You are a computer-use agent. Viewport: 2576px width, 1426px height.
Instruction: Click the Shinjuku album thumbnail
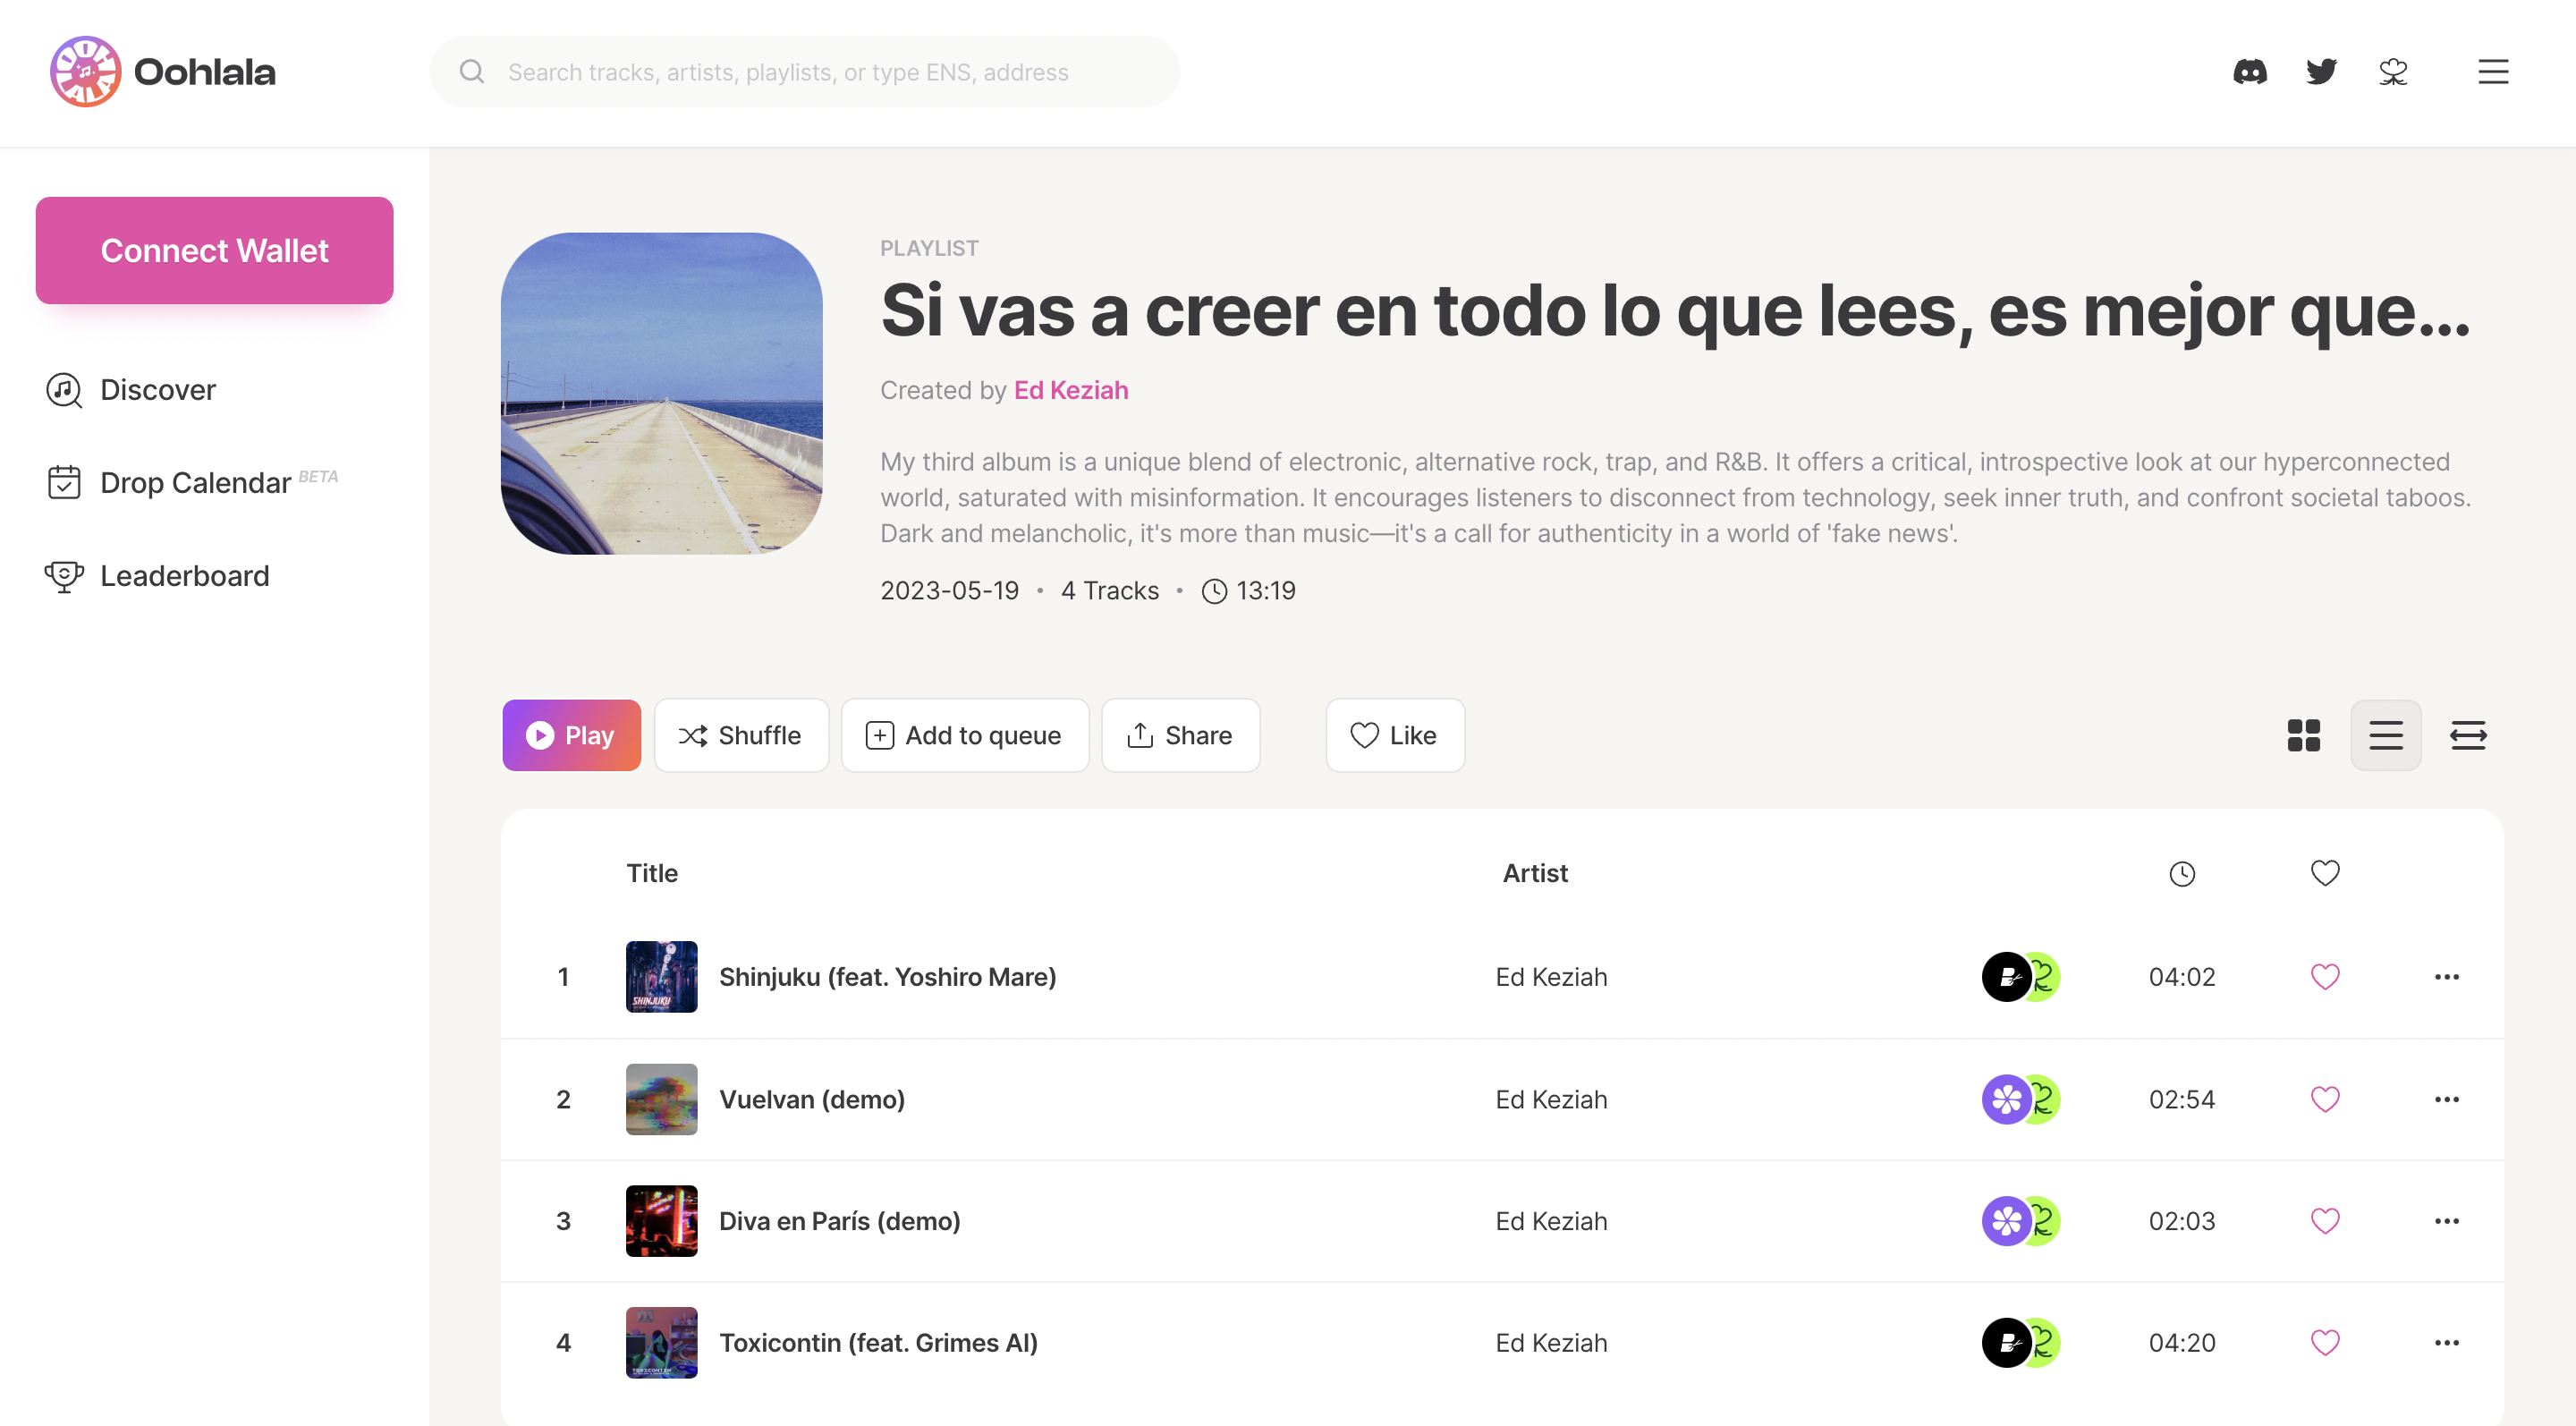[x=661, y=977]
